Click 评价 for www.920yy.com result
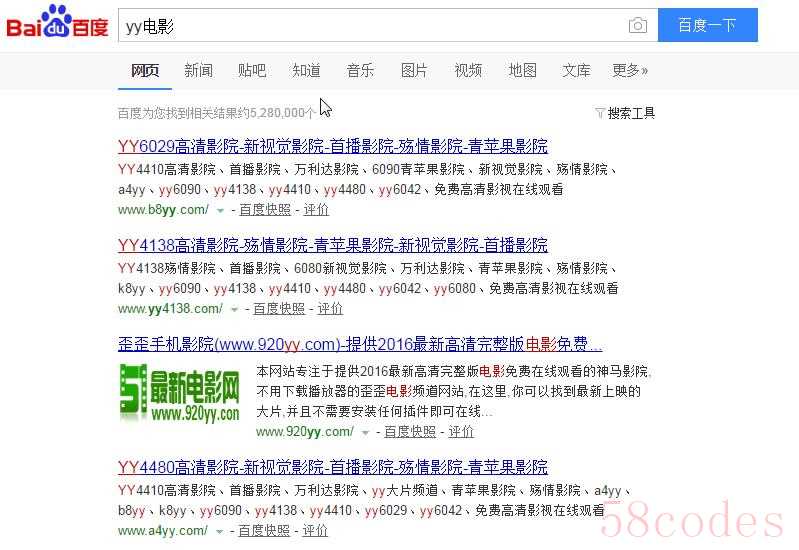 pos(461,432)
